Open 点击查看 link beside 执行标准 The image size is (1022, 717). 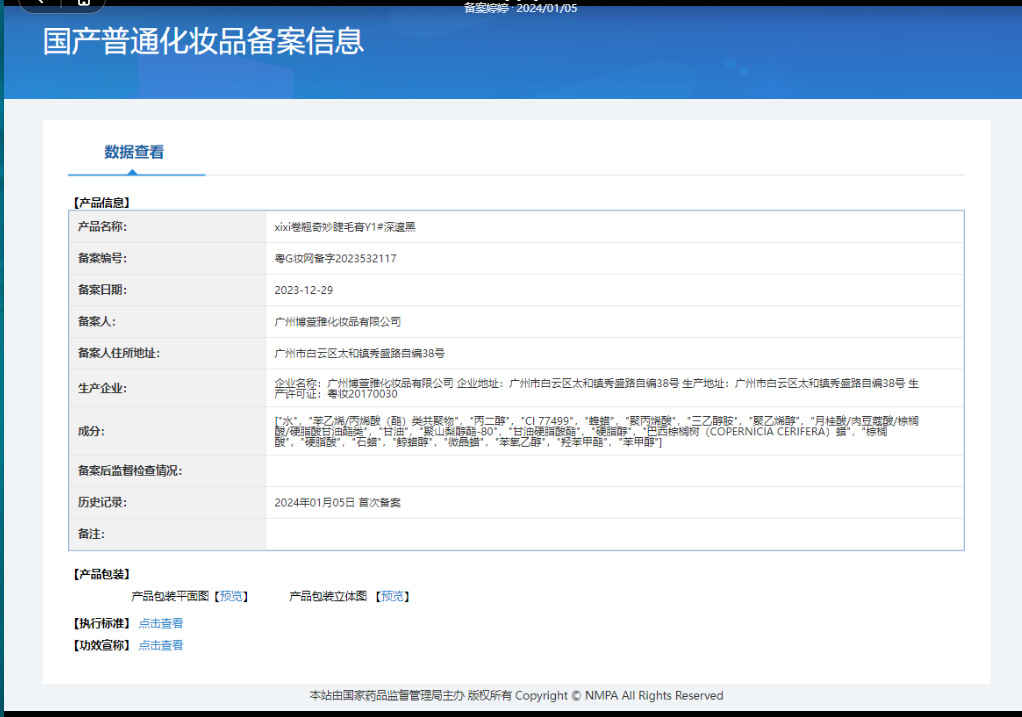pyautogui.click(x=160, y=623)
